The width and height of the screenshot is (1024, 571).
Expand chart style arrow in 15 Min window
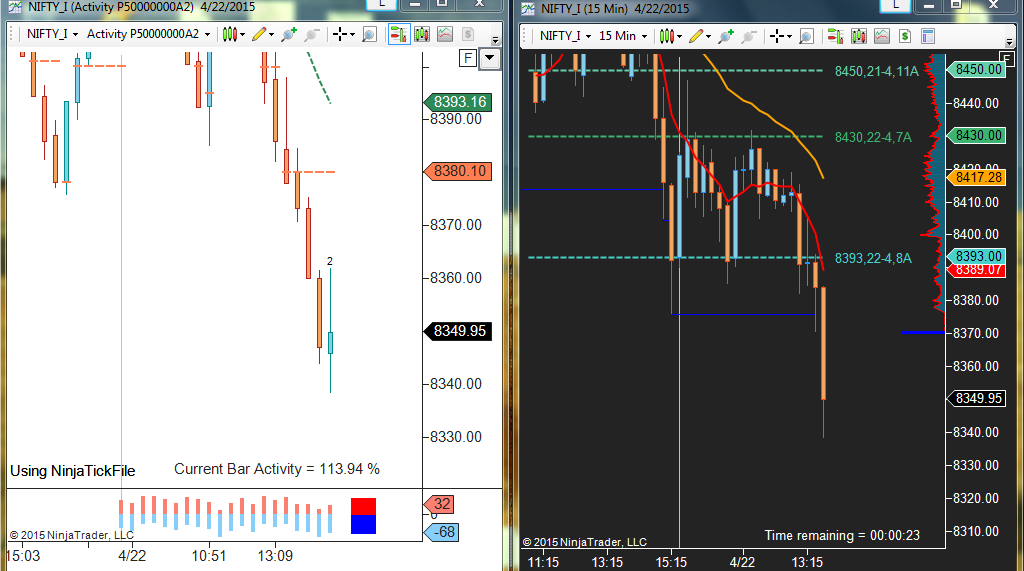(679, 37)
